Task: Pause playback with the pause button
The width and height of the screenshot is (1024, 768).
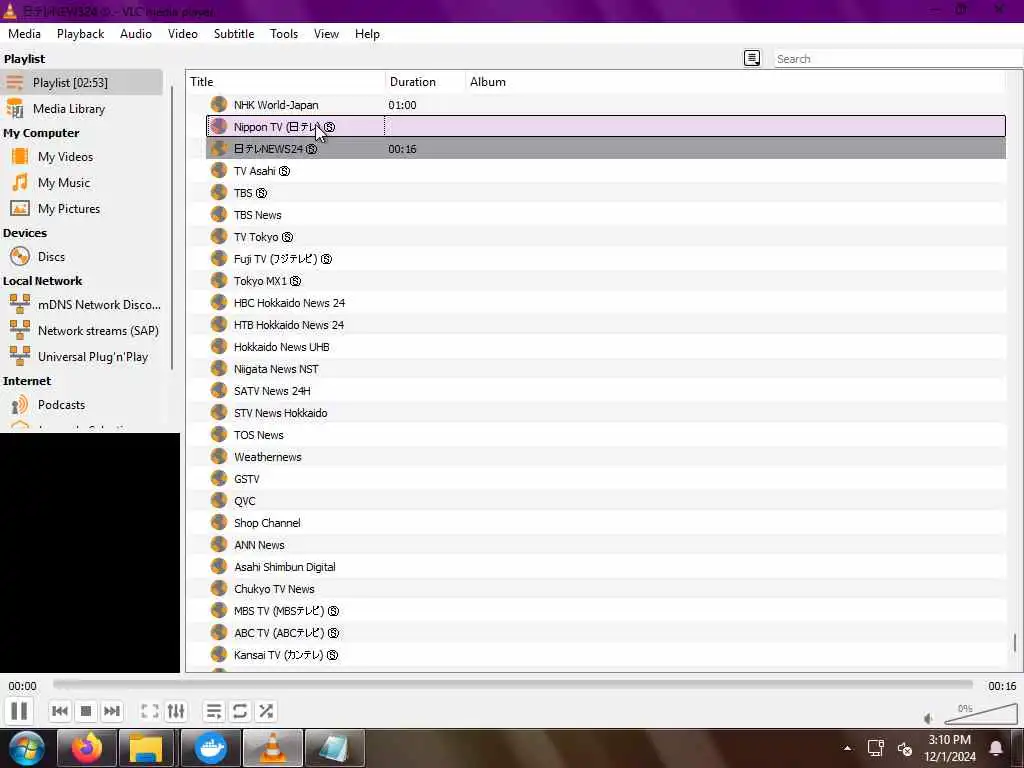Action: pos(19,711)
